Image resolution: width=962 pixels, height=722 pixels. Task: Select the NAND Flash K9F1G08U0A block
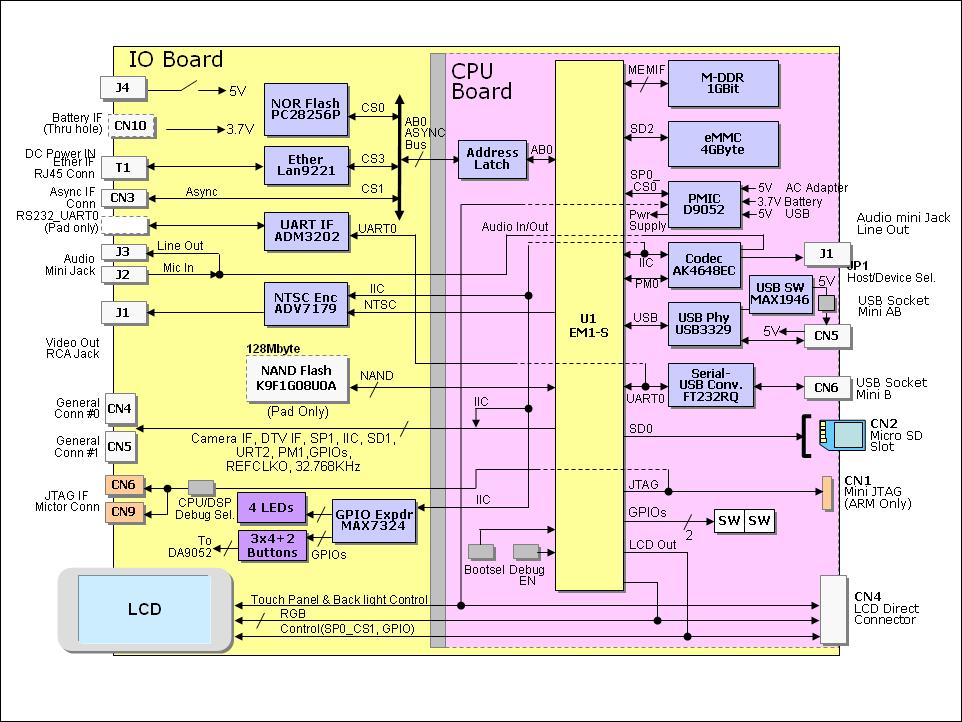pos(298,378)
